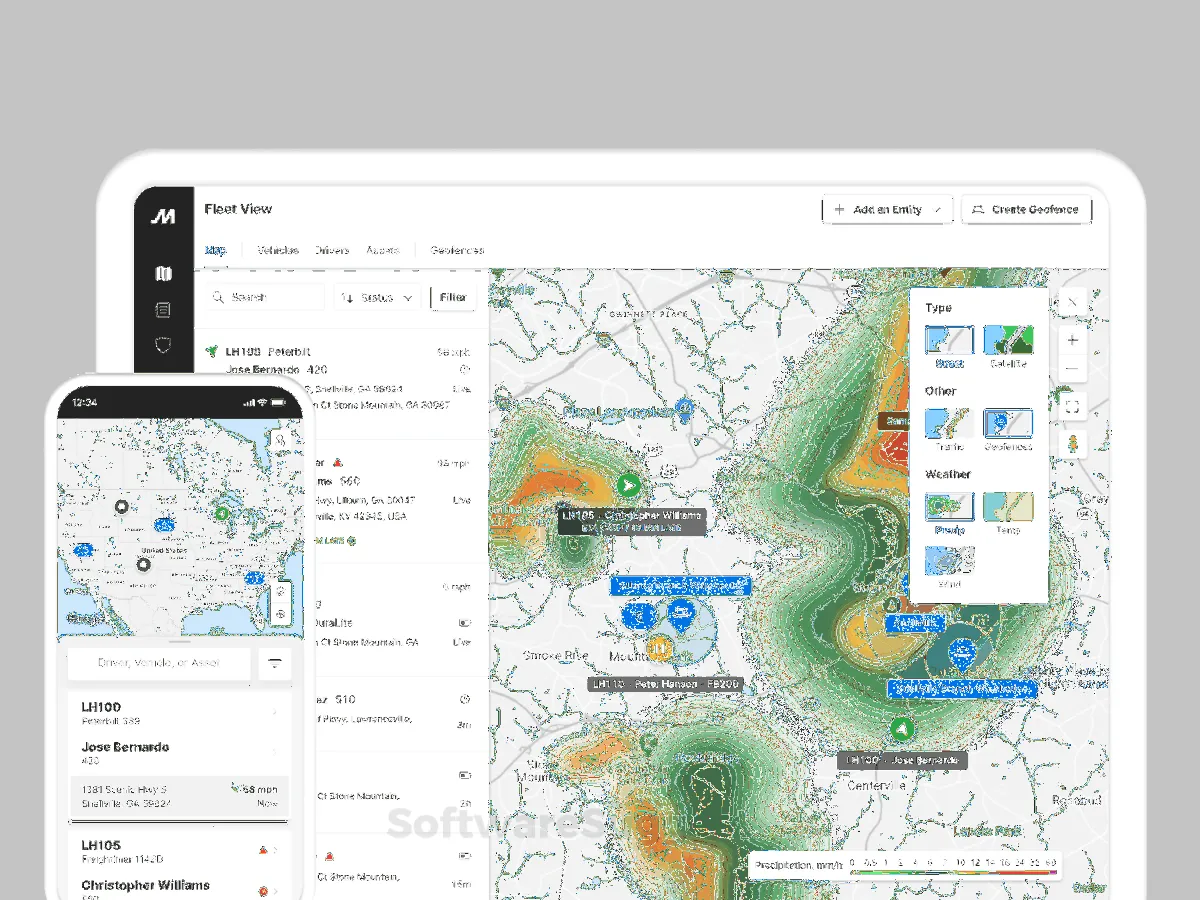Click the red alert icon in second vehicle row
This screenshot has height=900, width=1200.
pyautogui.click(x=337, y=462)
